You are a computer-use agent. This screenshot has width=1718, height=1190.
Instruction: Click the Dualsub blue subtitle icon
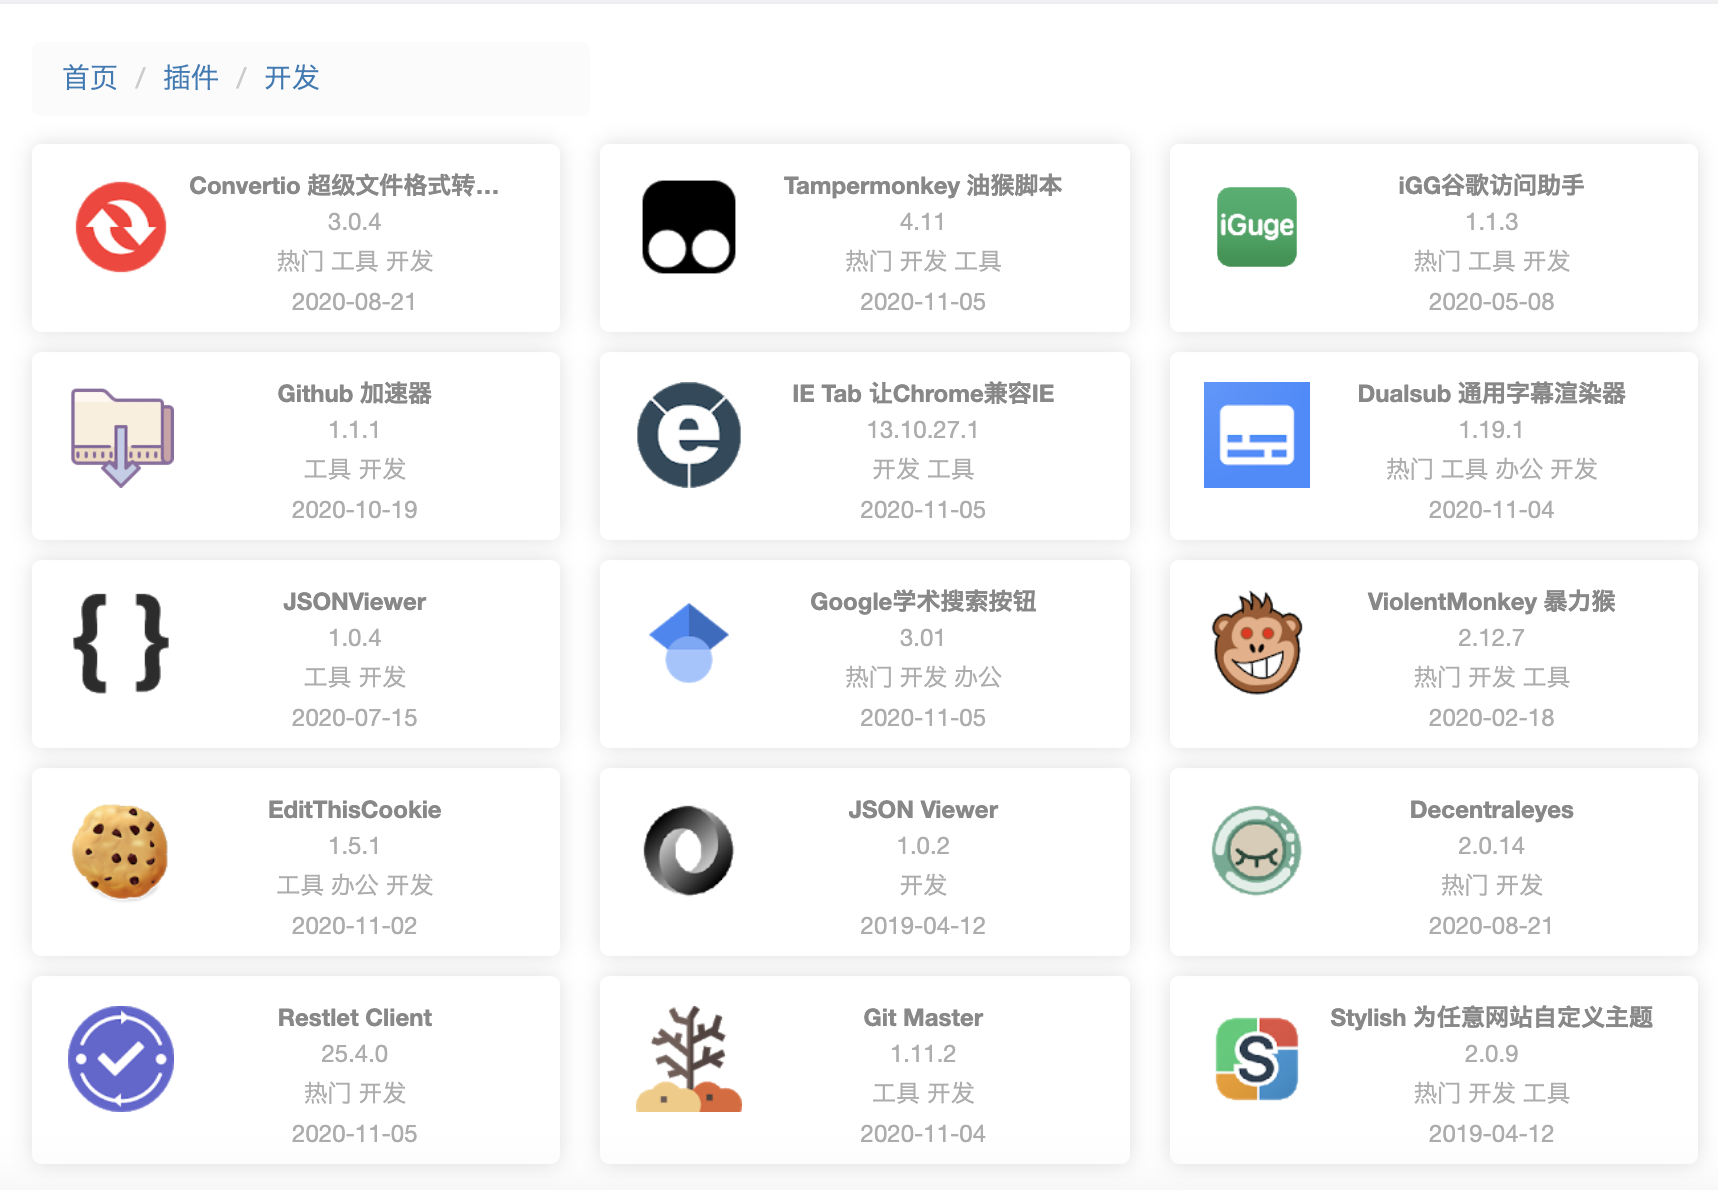tap(1257, 435)
